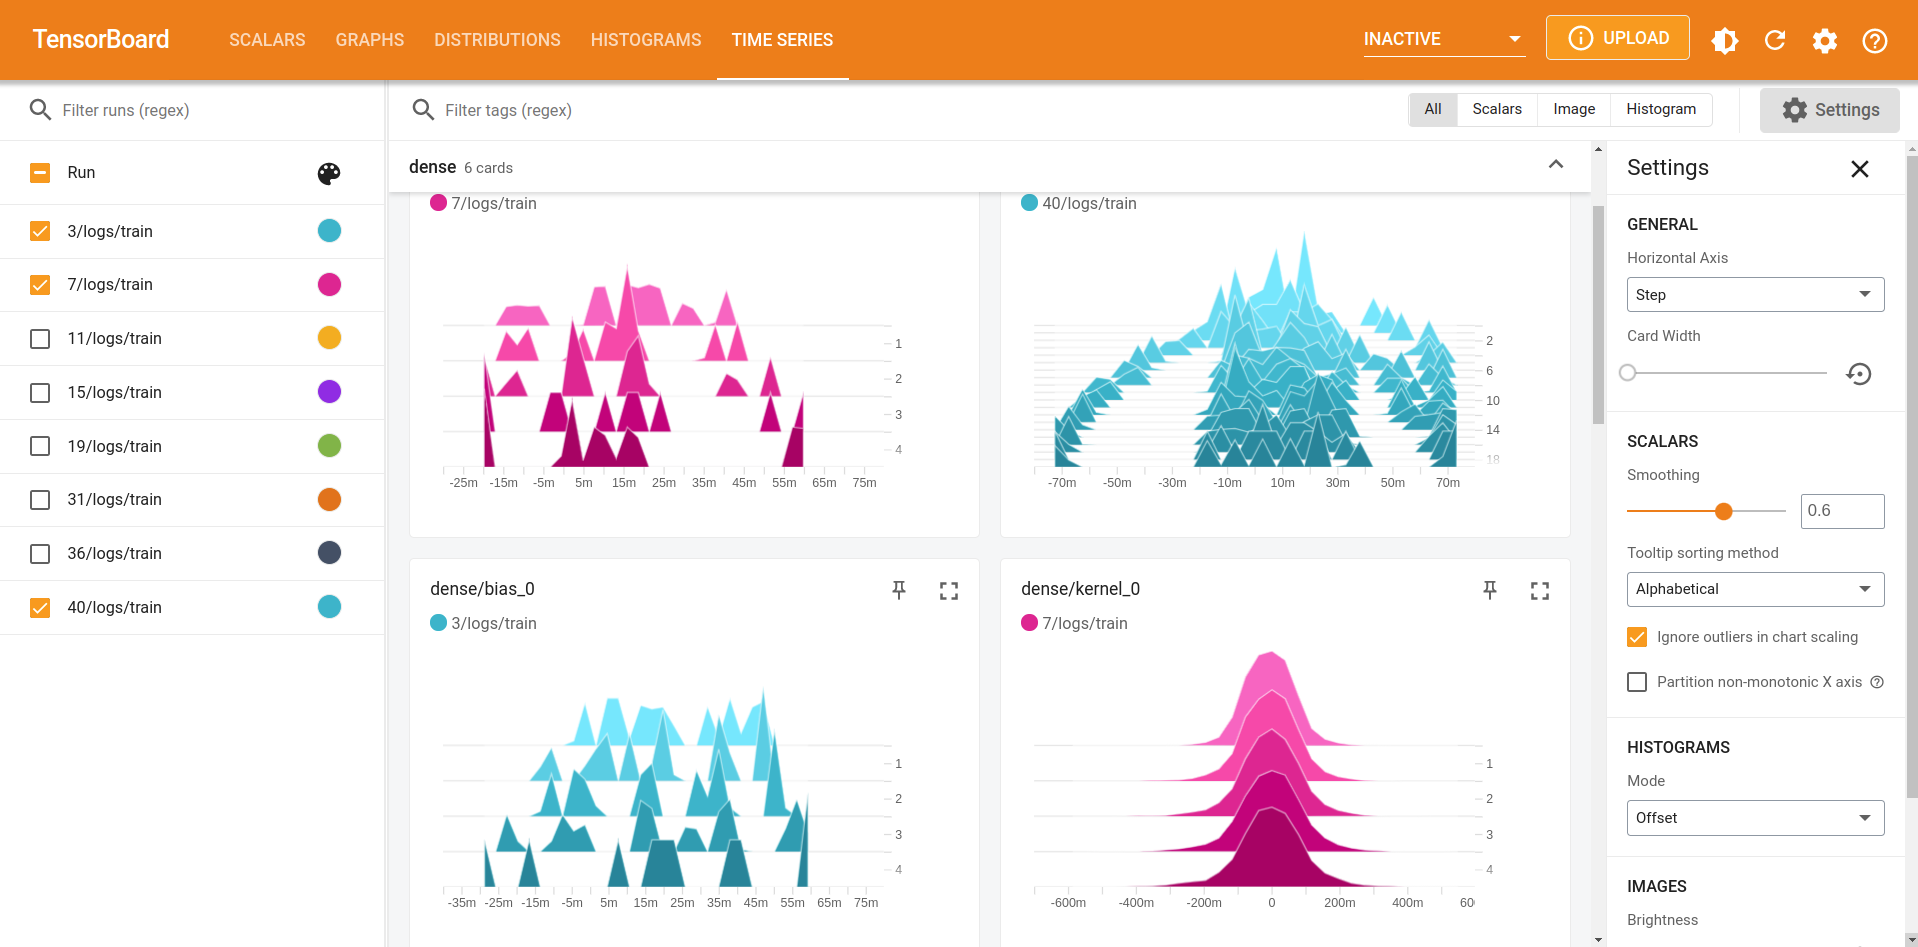Uncheck the 7/logs/train run

[x=40, y=285]
